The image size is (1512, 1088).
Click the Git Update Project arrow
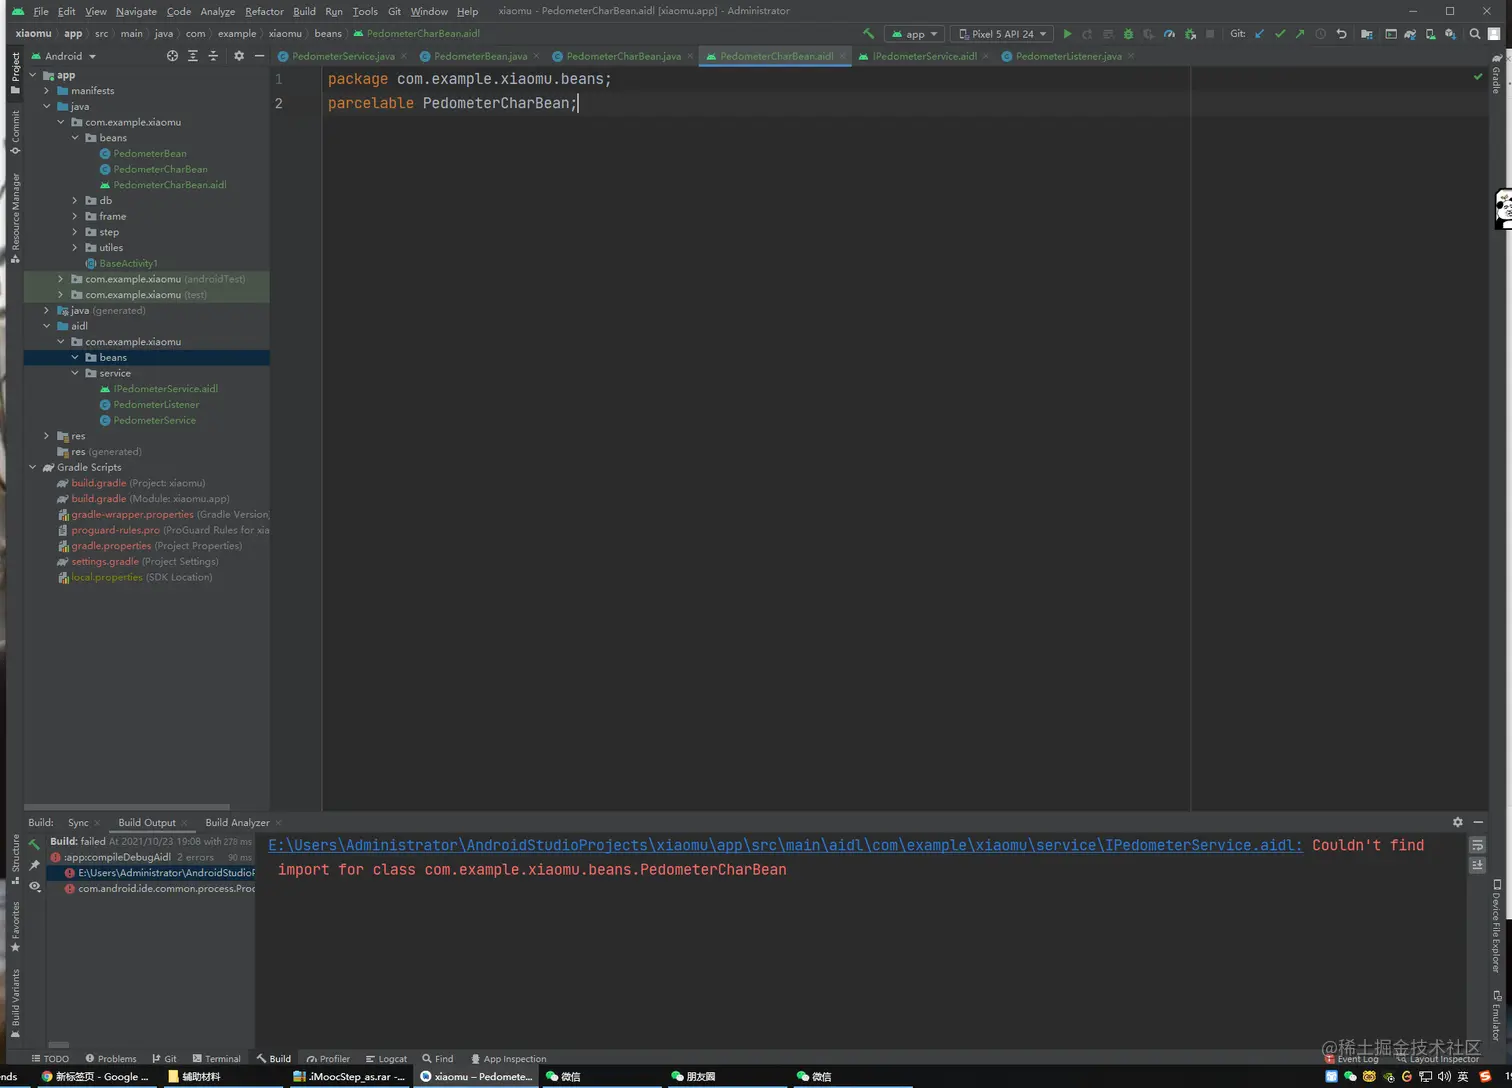1260,34
